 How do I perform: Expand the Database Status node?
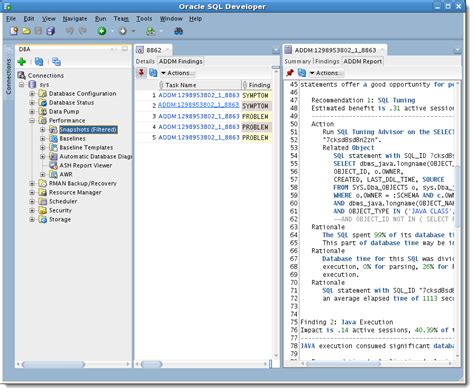tap(32, 103)
